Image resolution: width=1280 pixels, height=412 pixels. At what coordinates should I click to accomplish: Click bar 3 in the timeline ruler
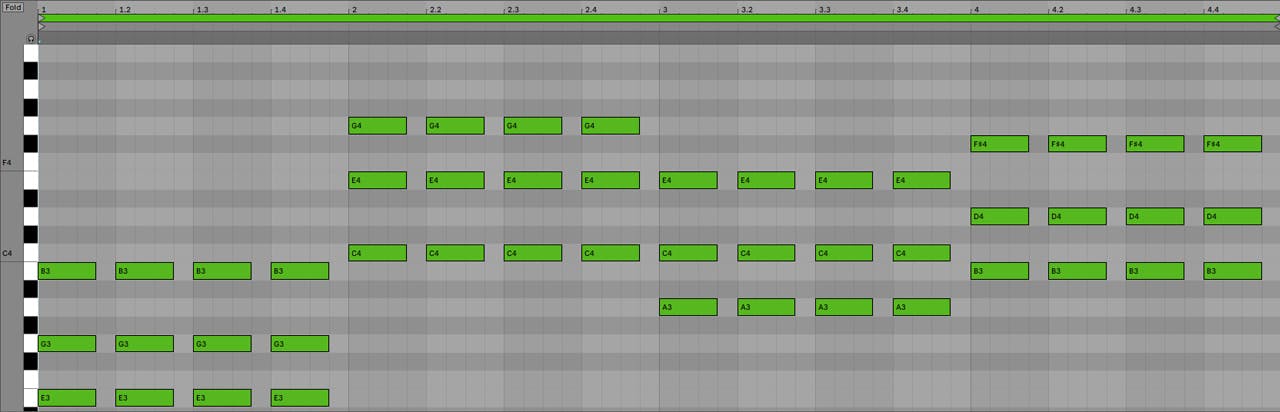pos(664,8)
